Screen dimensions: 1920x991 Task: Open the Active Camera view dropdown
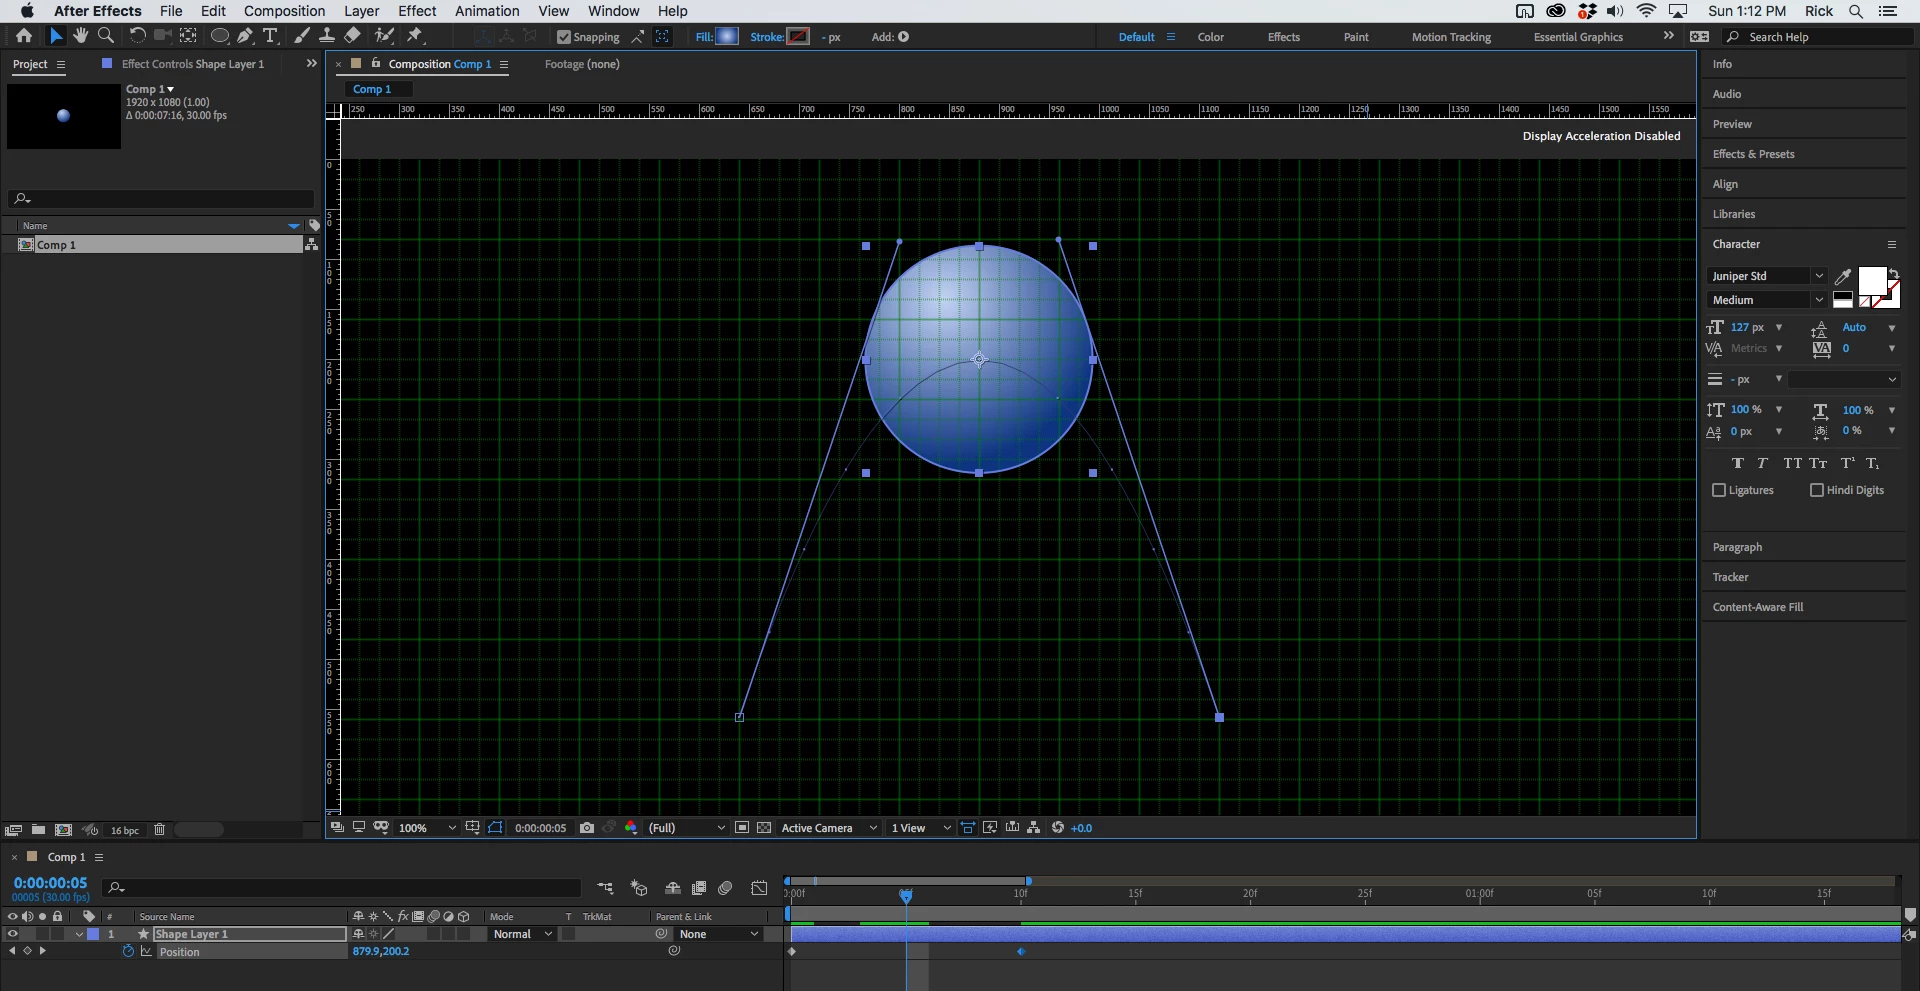pyautogui.click(x=829, y=828)
